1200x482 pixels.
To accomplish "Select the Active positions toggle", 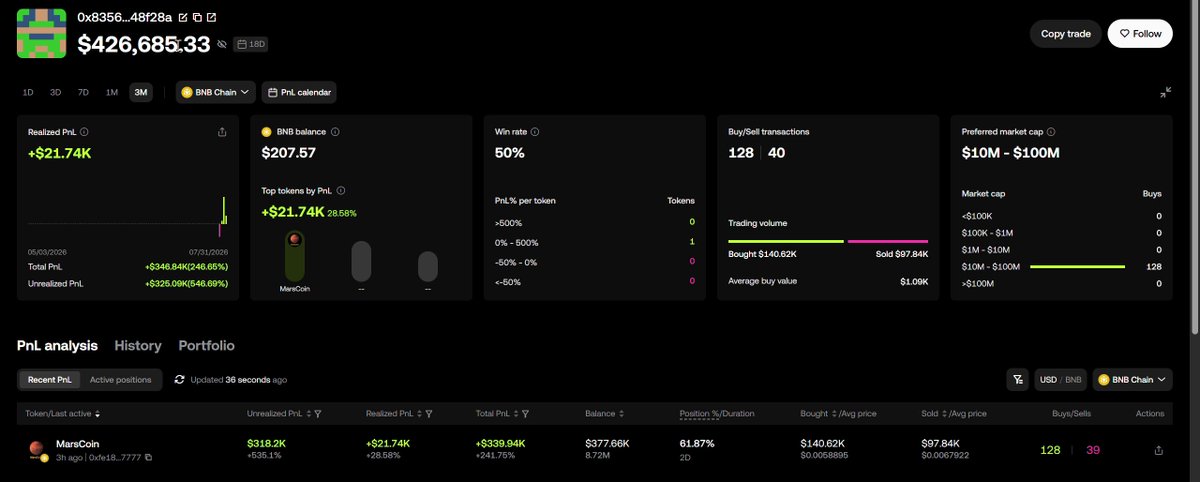I will click(121, 380).
